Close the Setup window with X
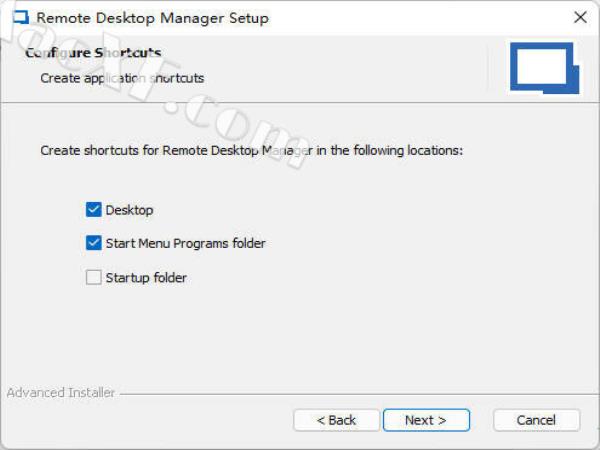Viewport: 600px width, 450px height. (x=580, y=18)
